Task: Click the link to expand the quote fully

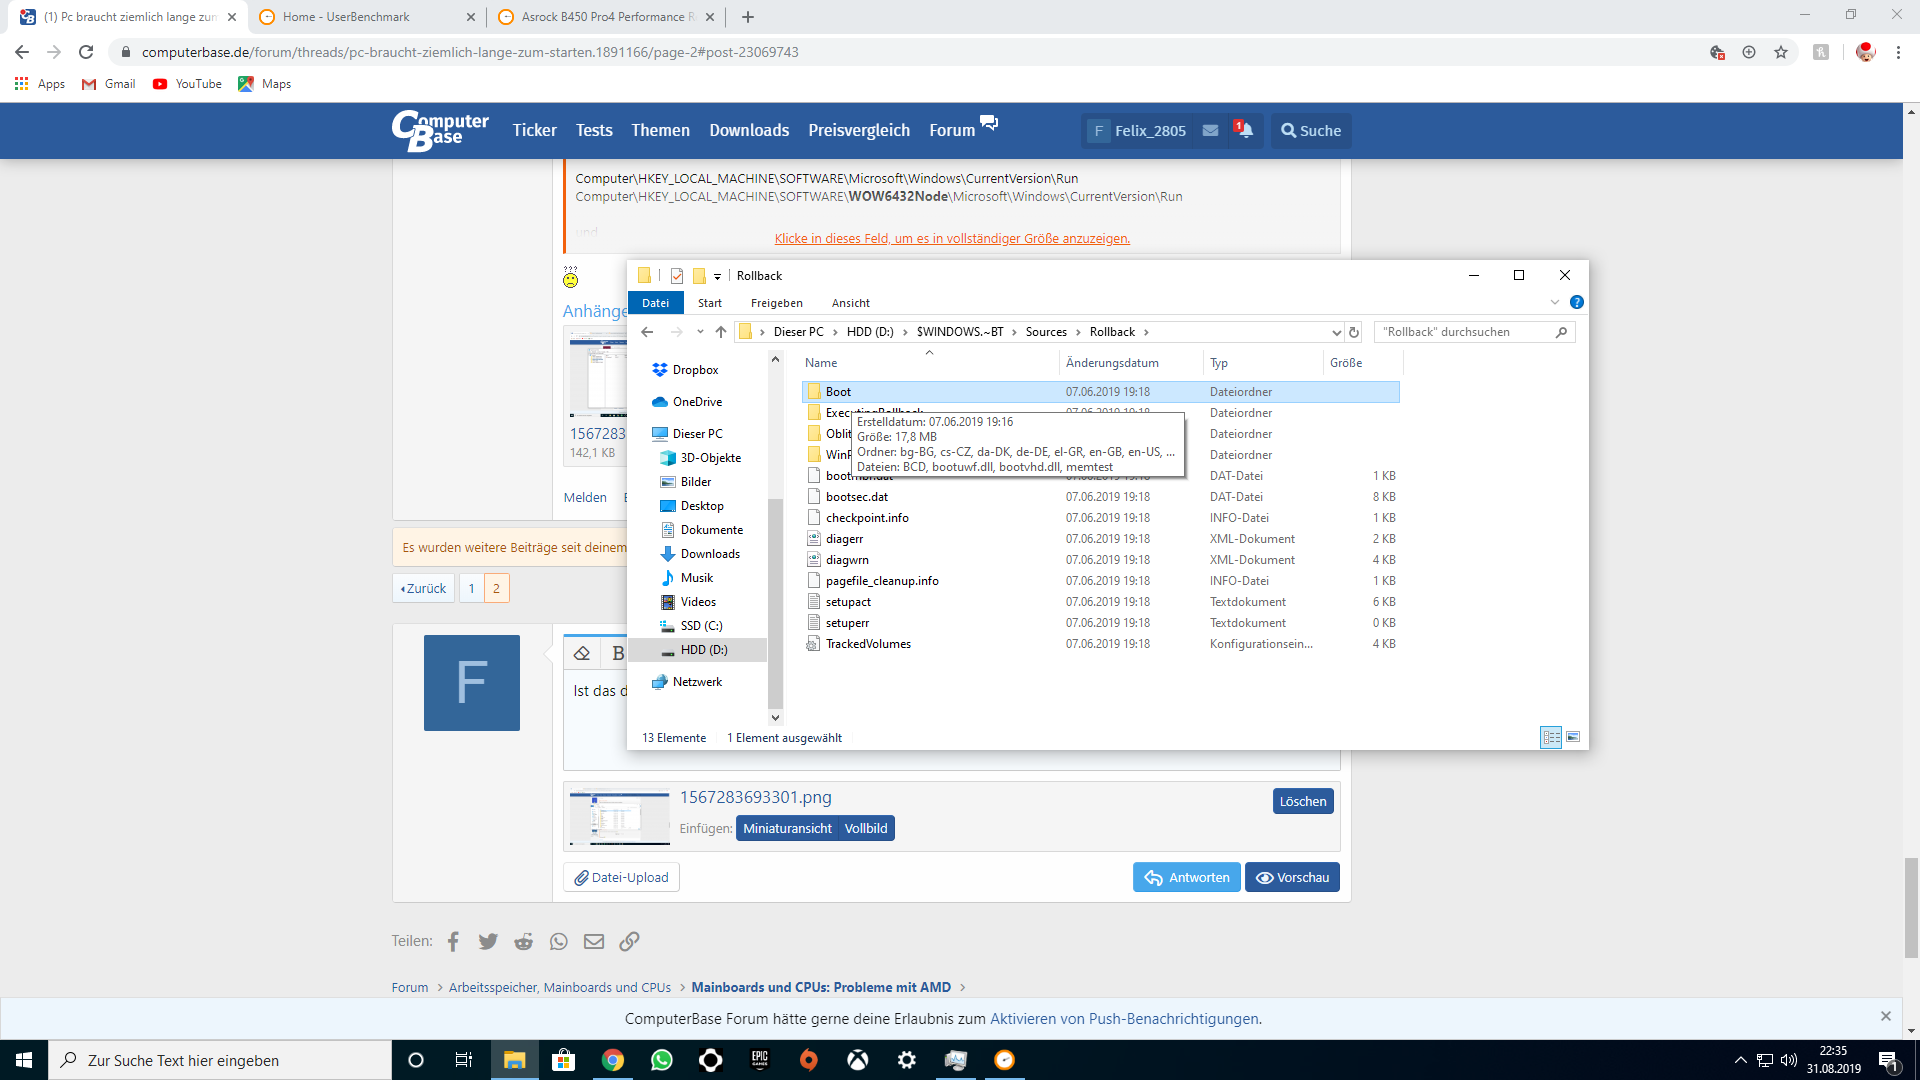Action: [x=952, y=238]
